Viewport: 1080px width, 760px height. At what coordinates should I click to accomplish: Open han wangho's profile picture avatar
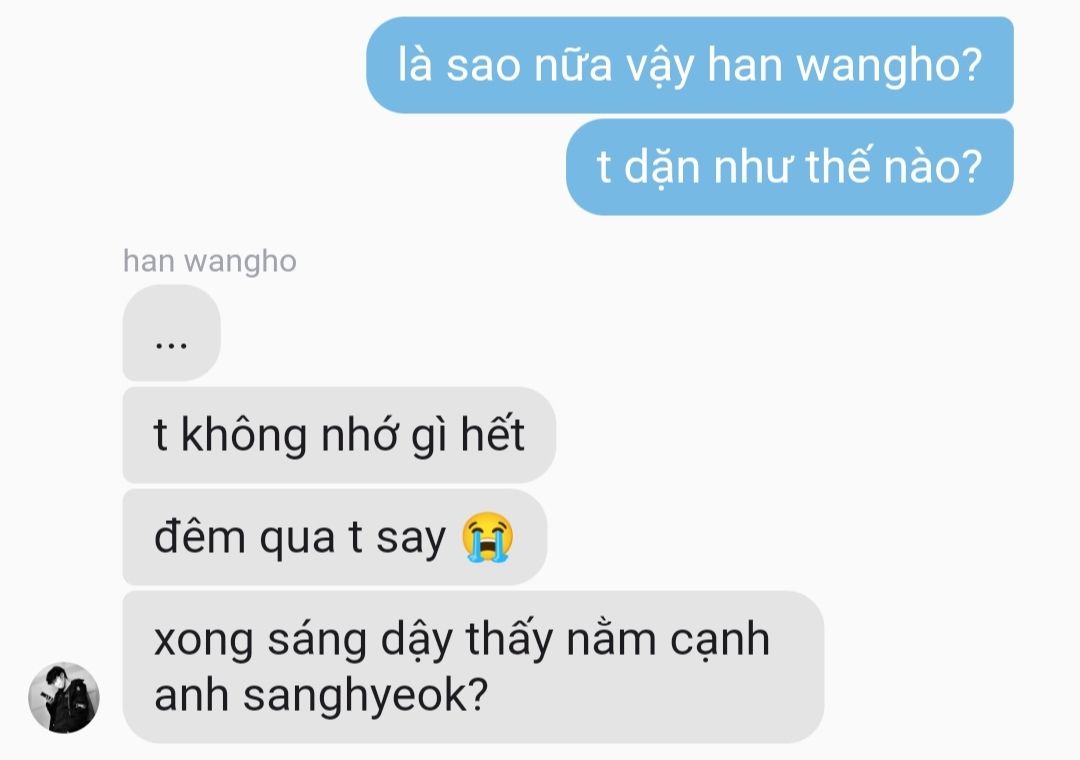[64, 697]
